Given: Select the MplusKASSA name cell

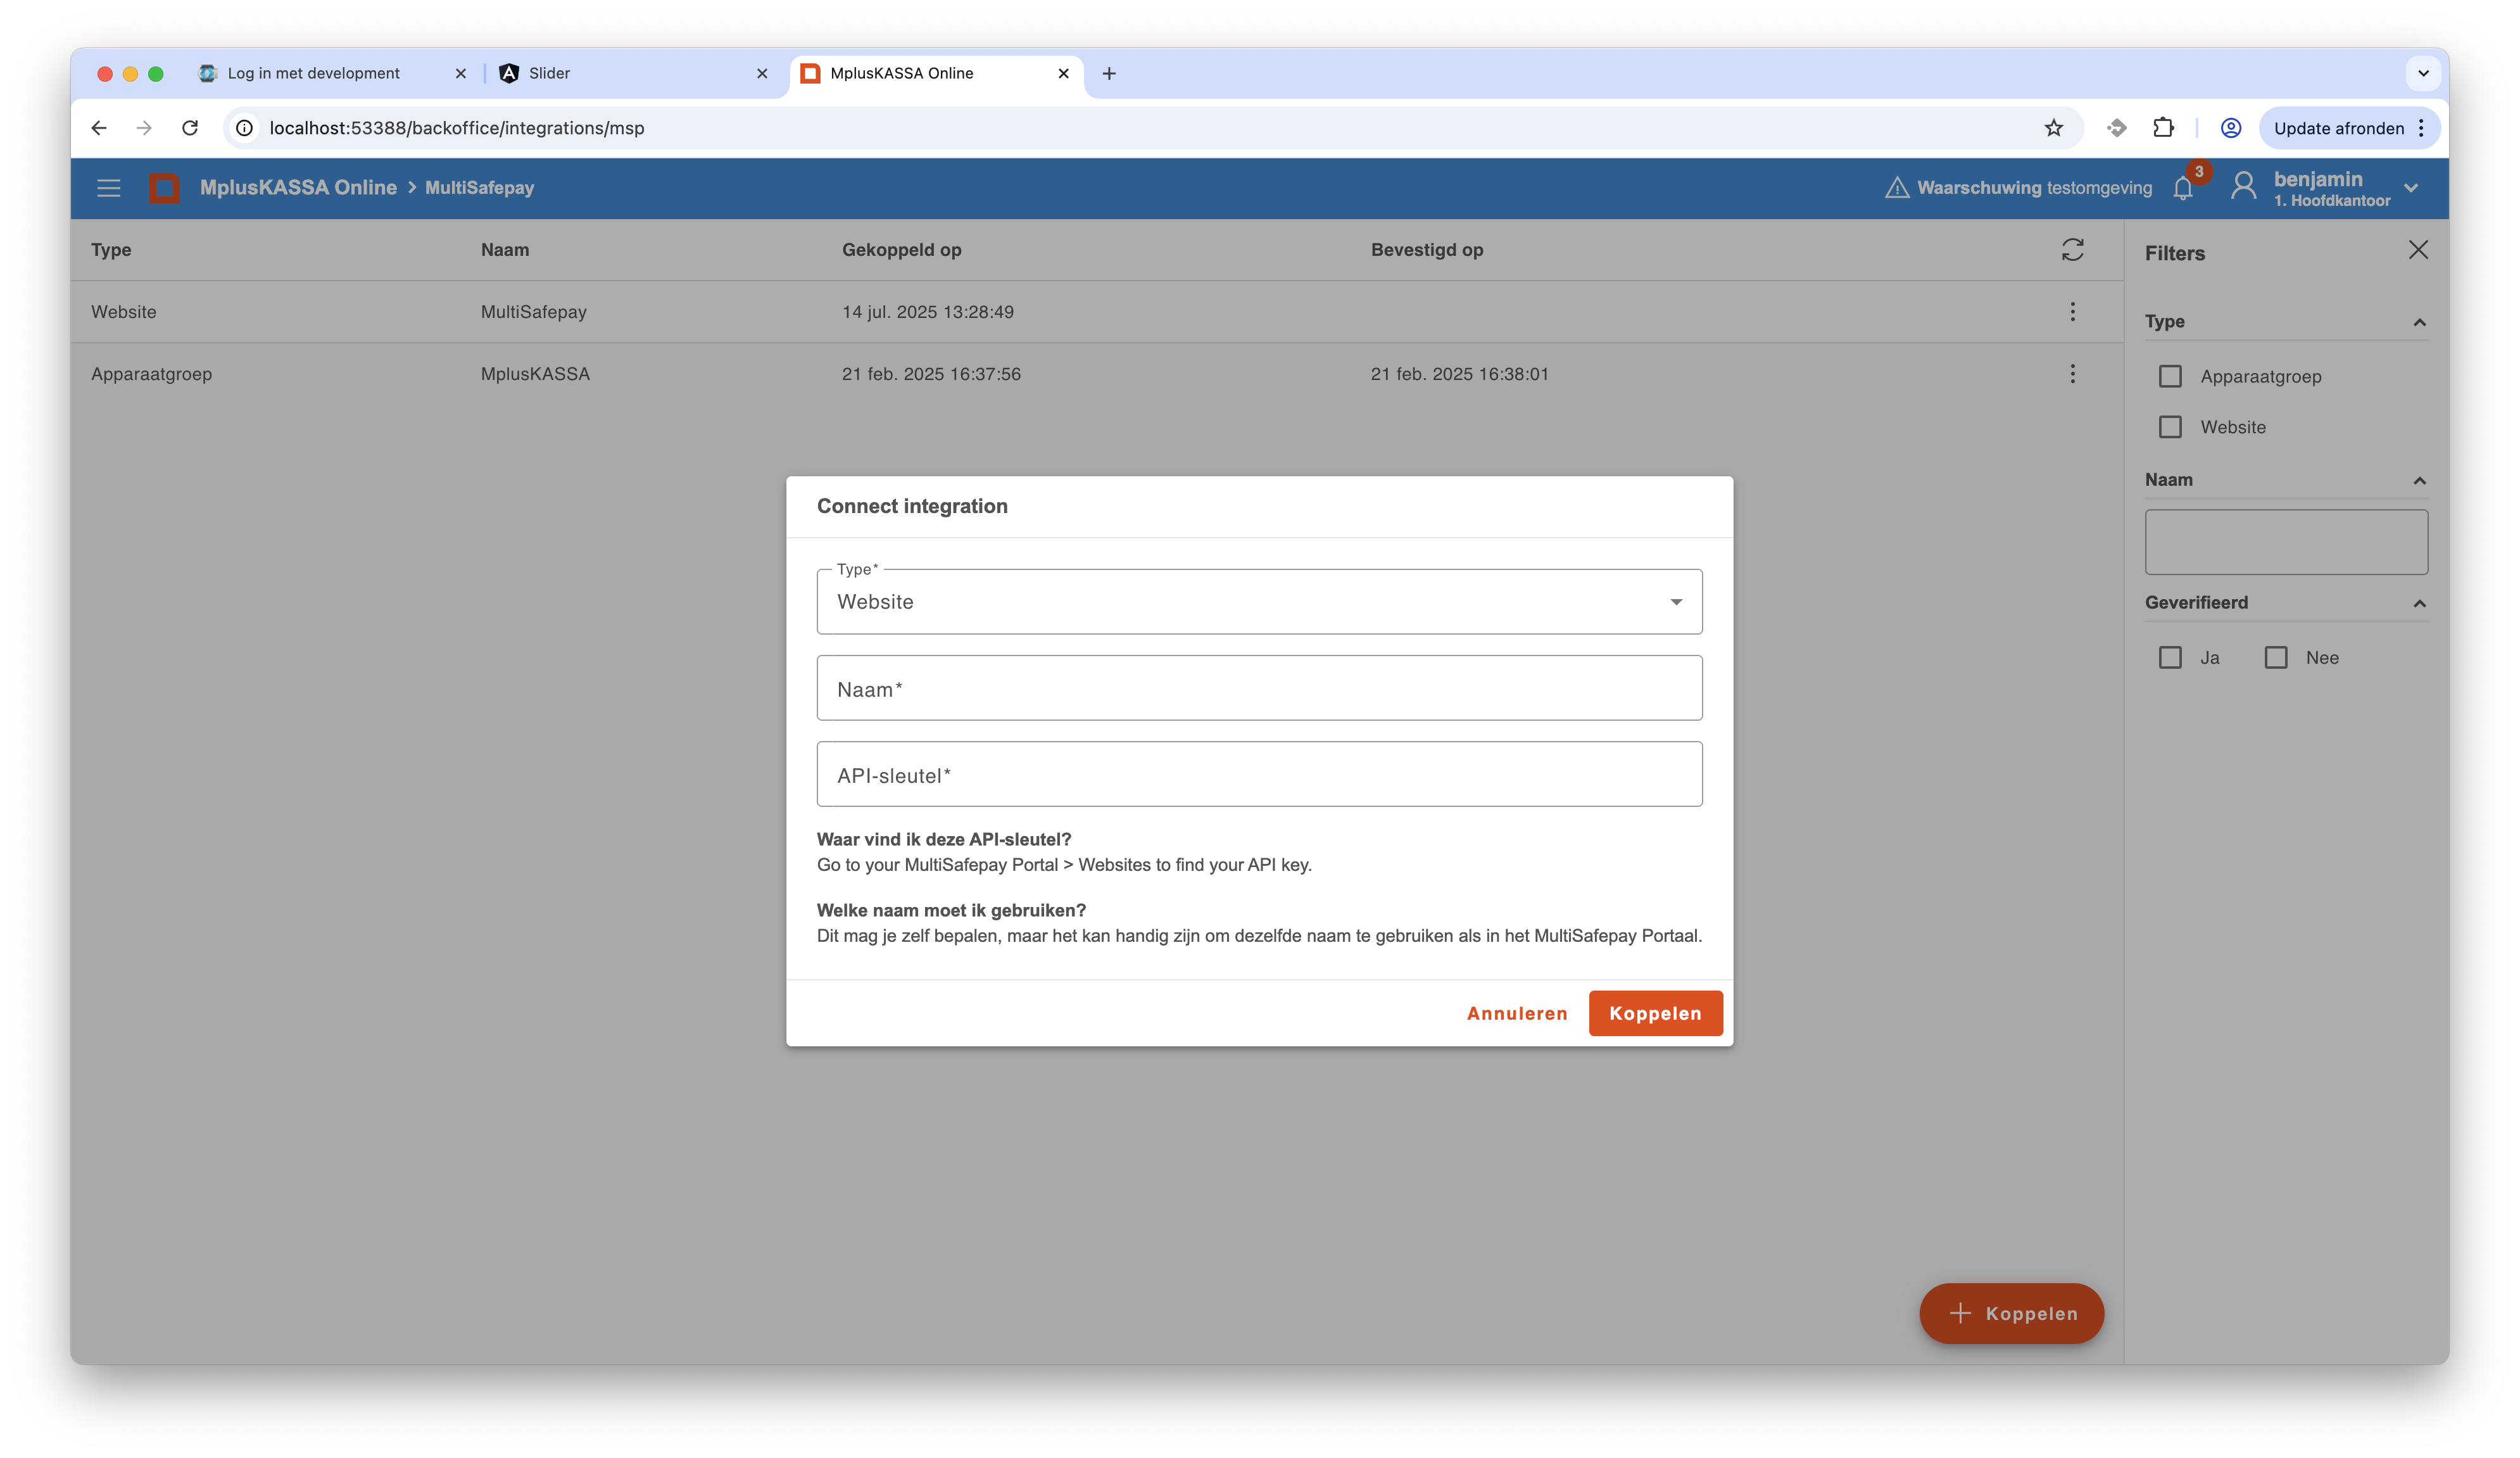Looking at the screenshot, I should pyautogui.click(x=535, y=374).
